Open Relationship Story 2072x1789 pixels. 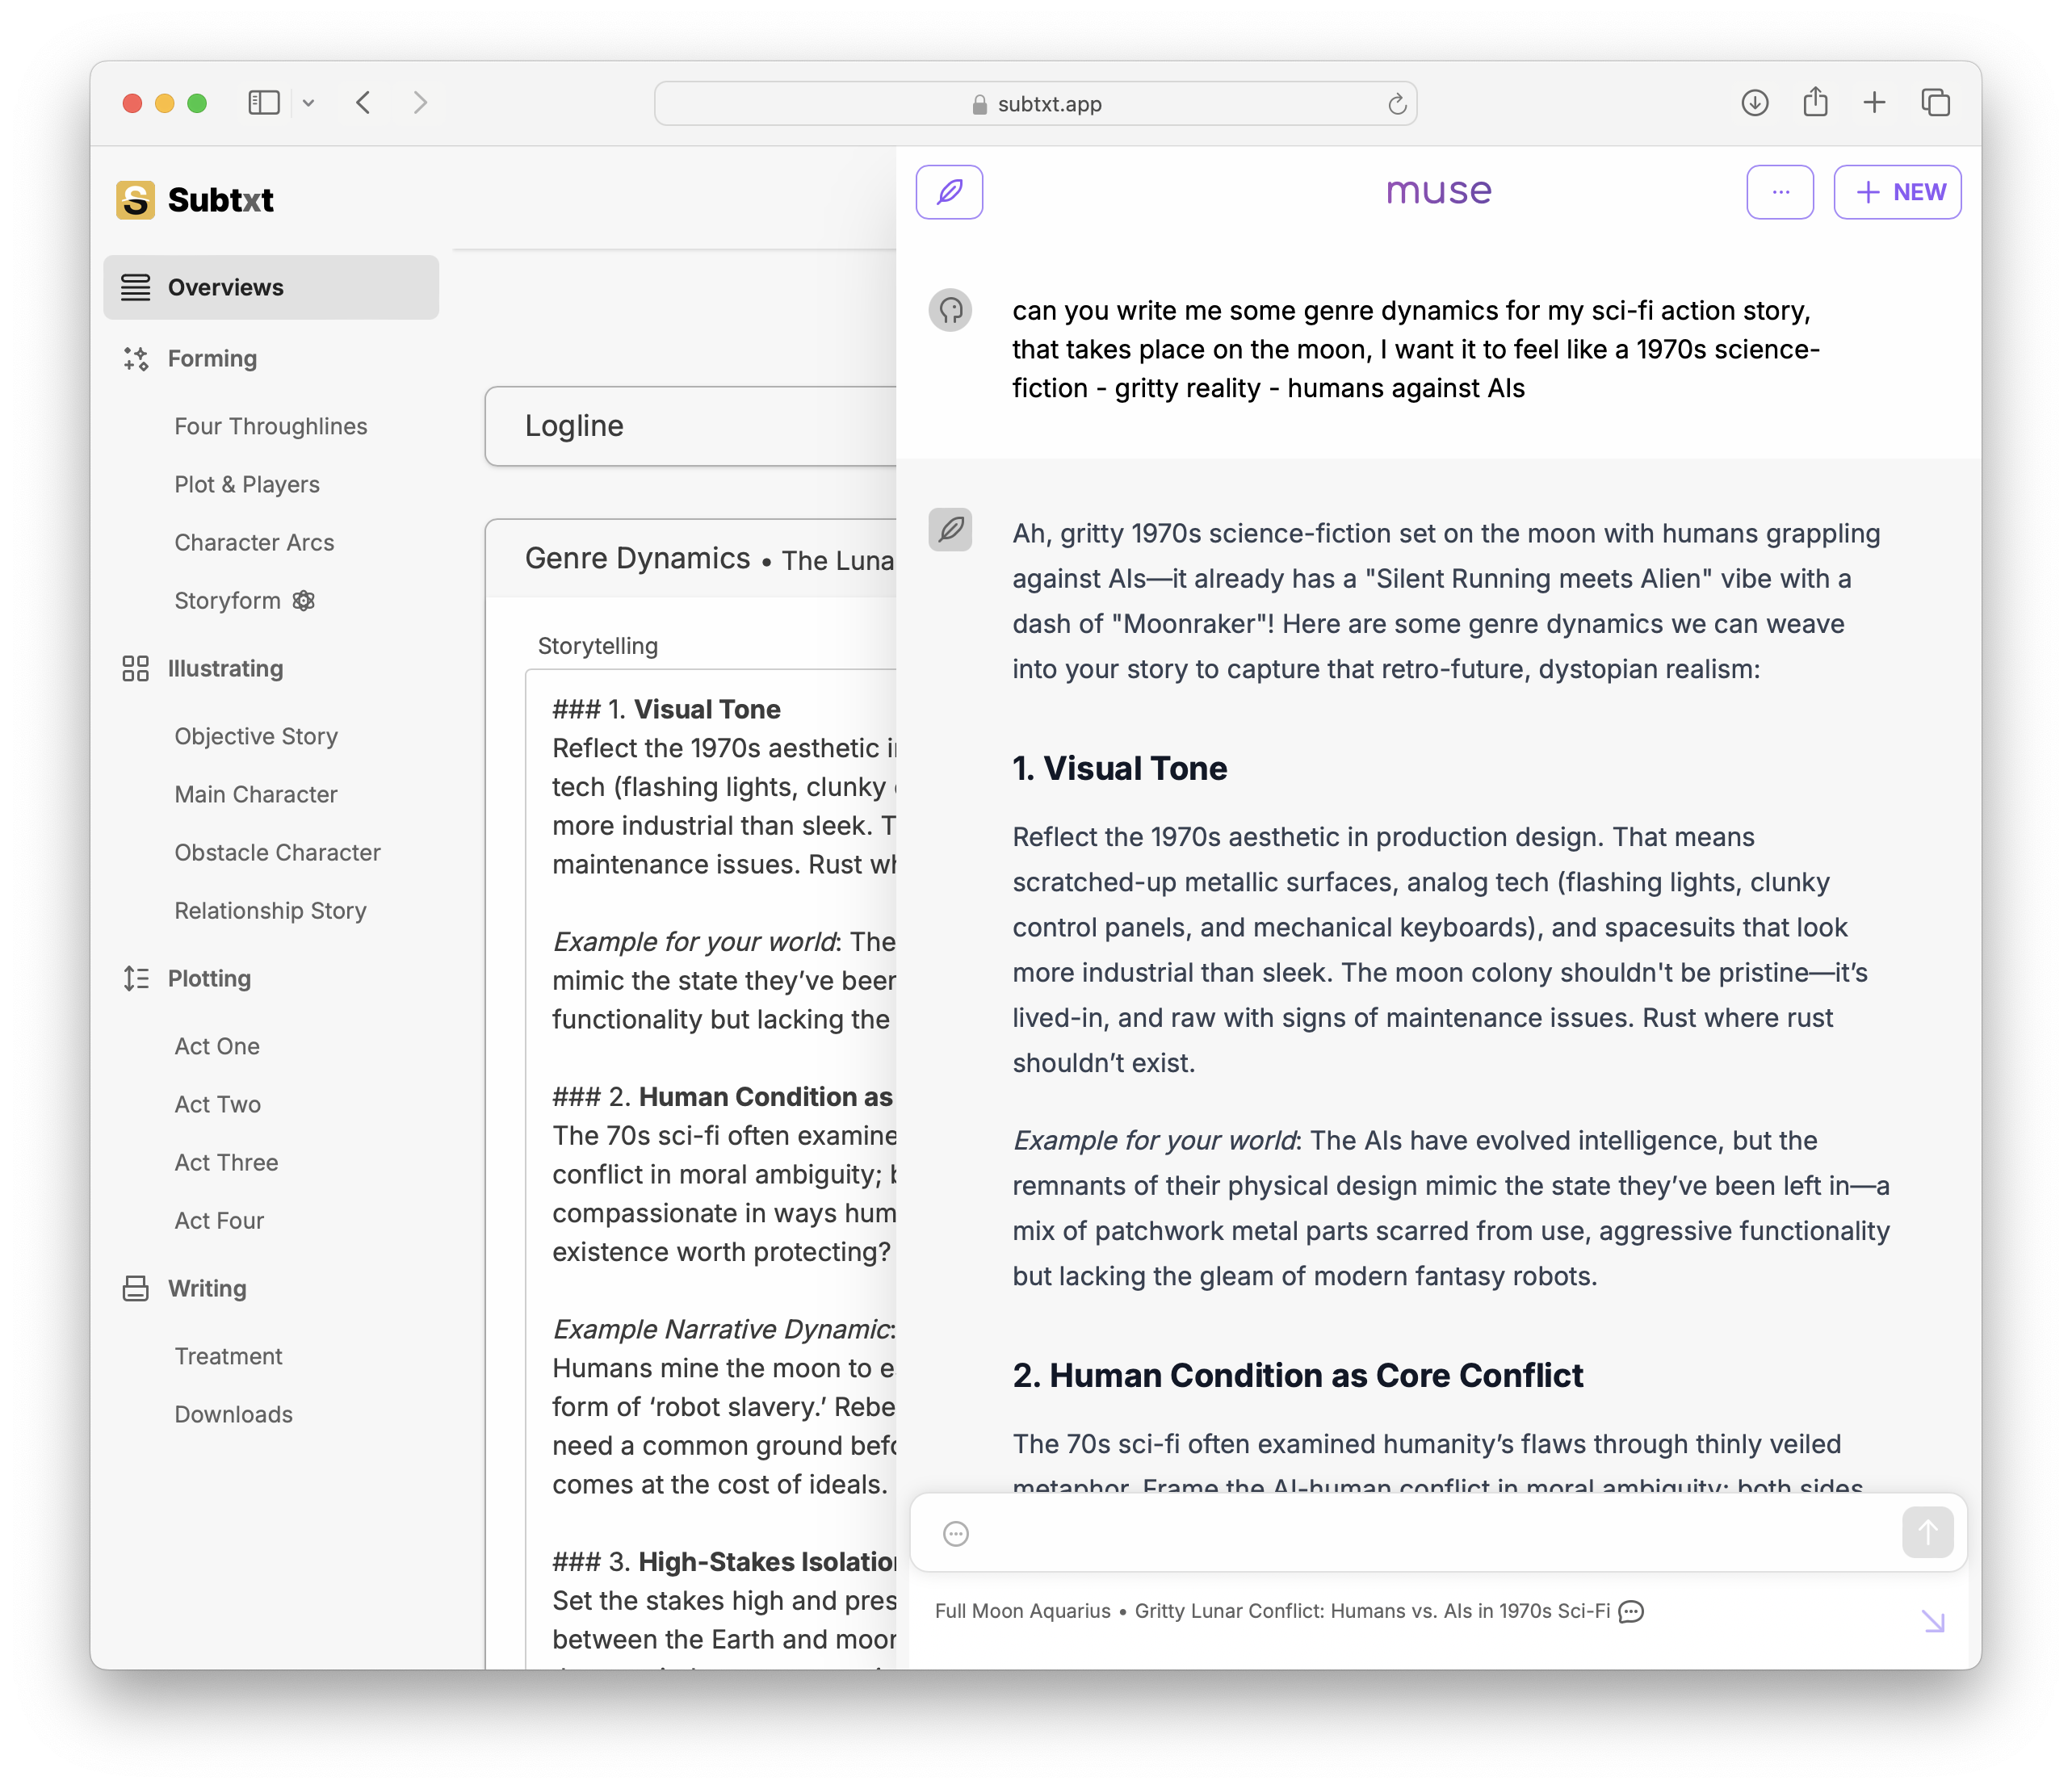270,910
